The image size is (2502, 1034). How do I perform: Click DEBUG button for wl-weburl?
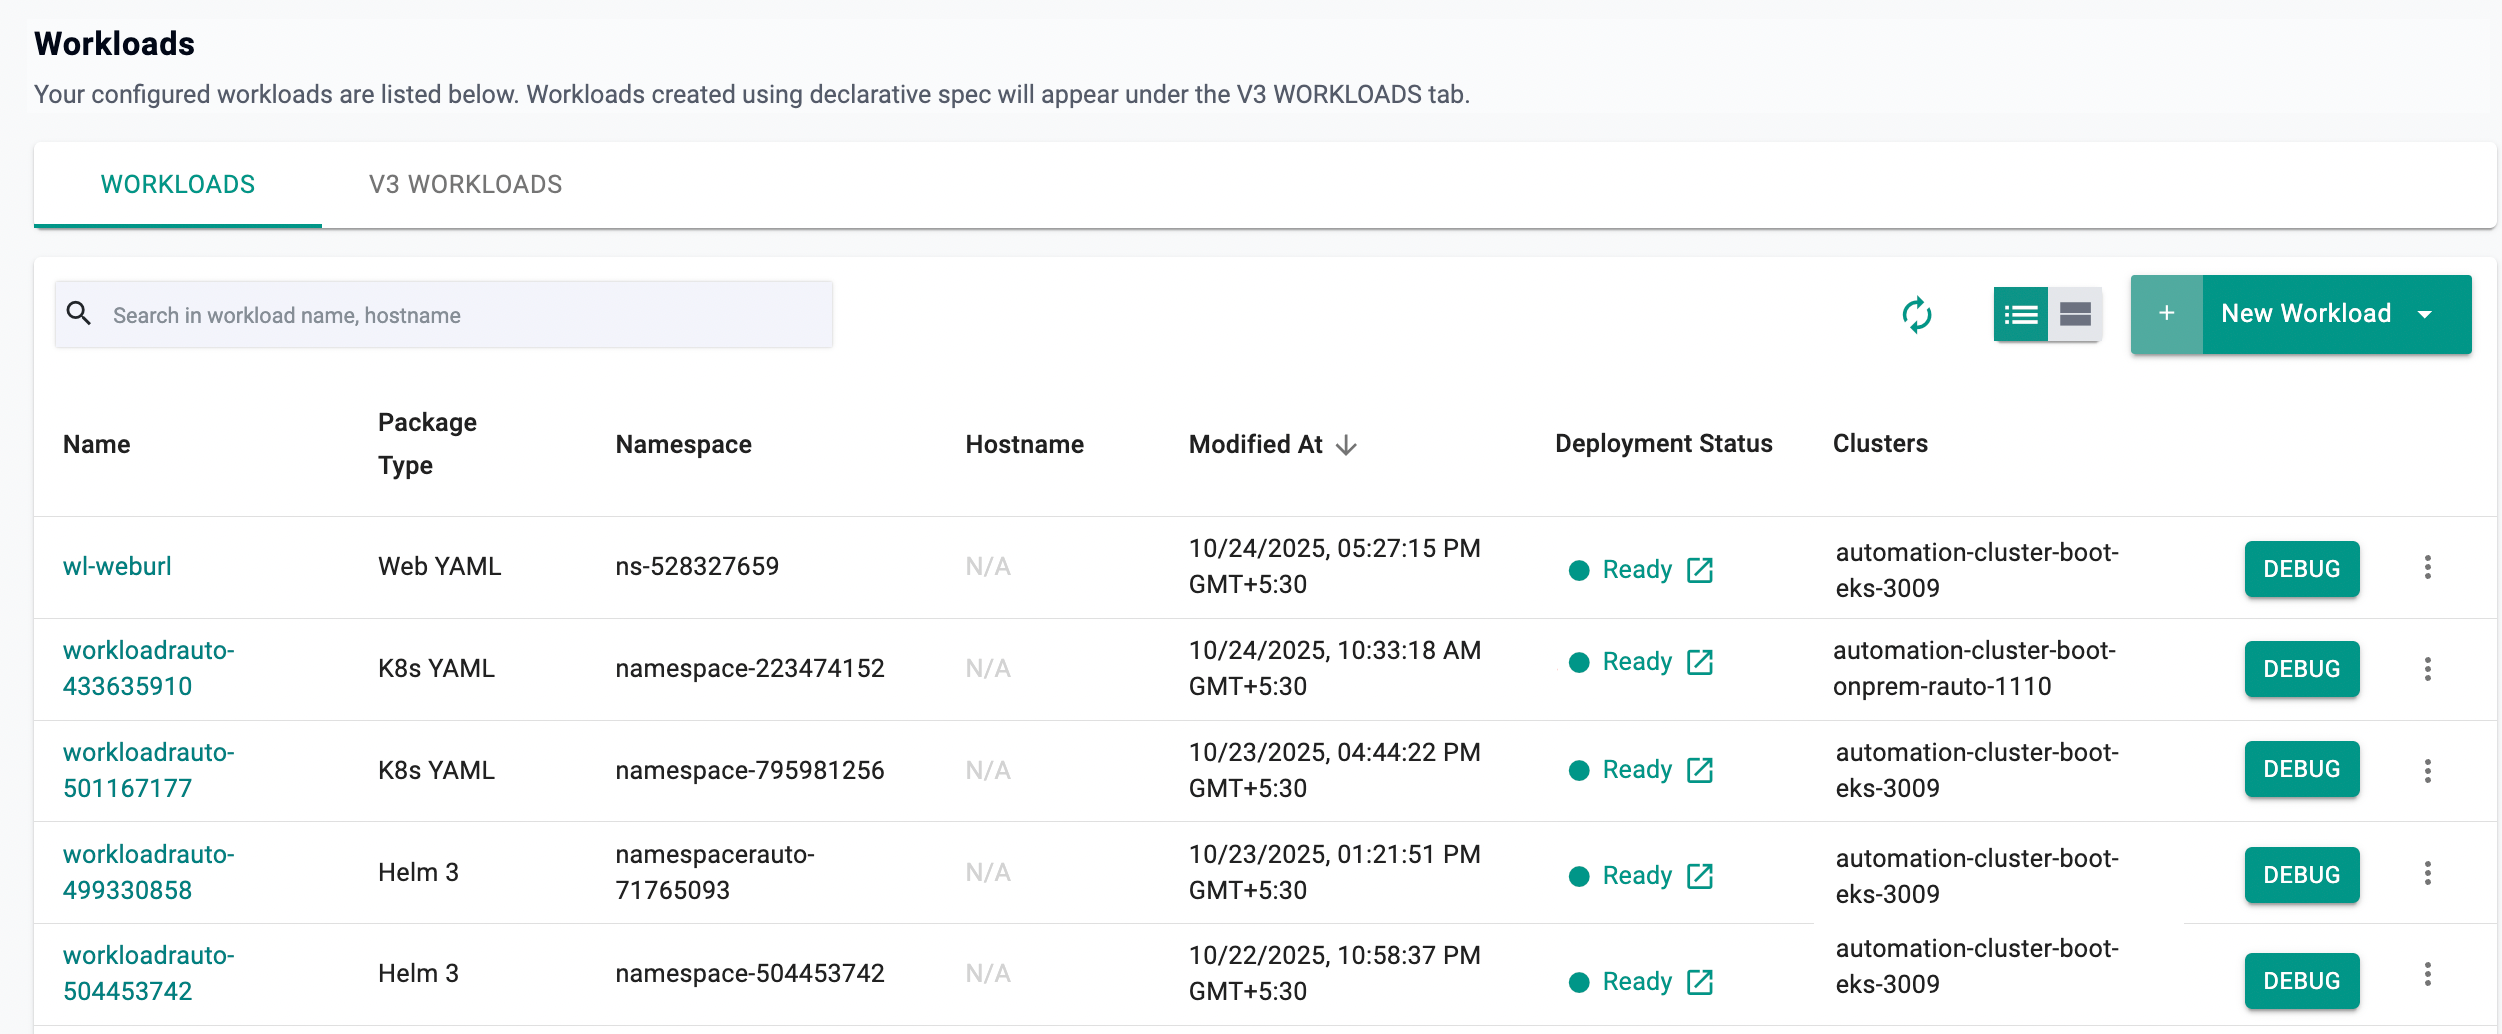point(2301,569)
